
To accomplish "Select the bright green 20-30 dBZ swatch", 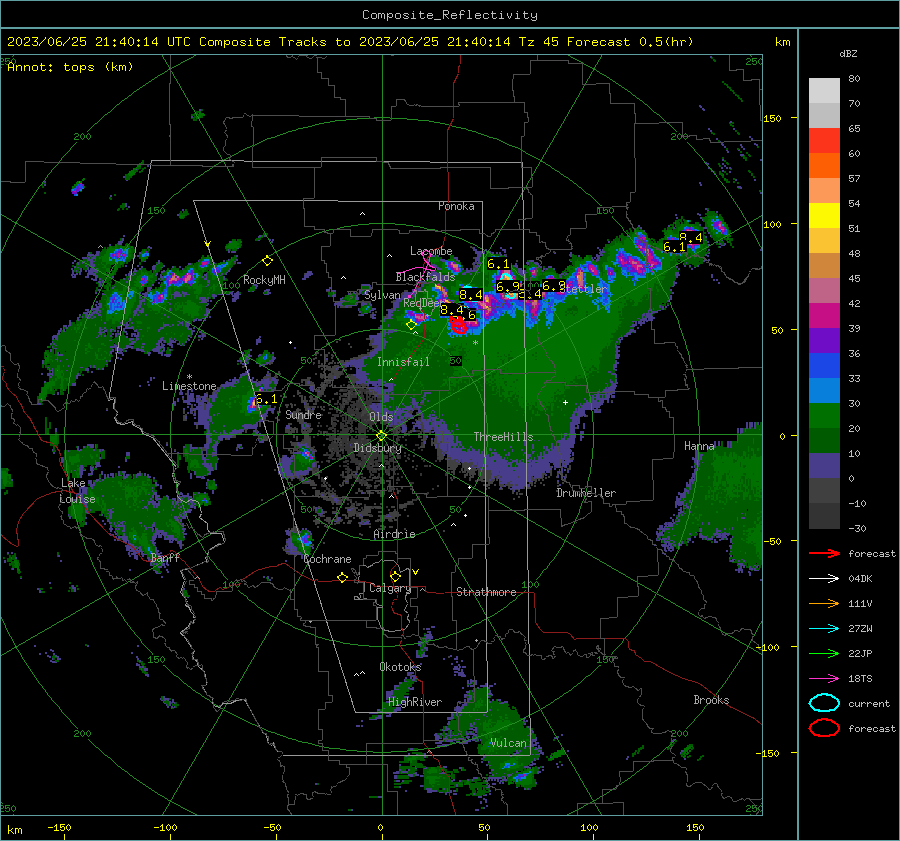I will [x=824, y=416].
